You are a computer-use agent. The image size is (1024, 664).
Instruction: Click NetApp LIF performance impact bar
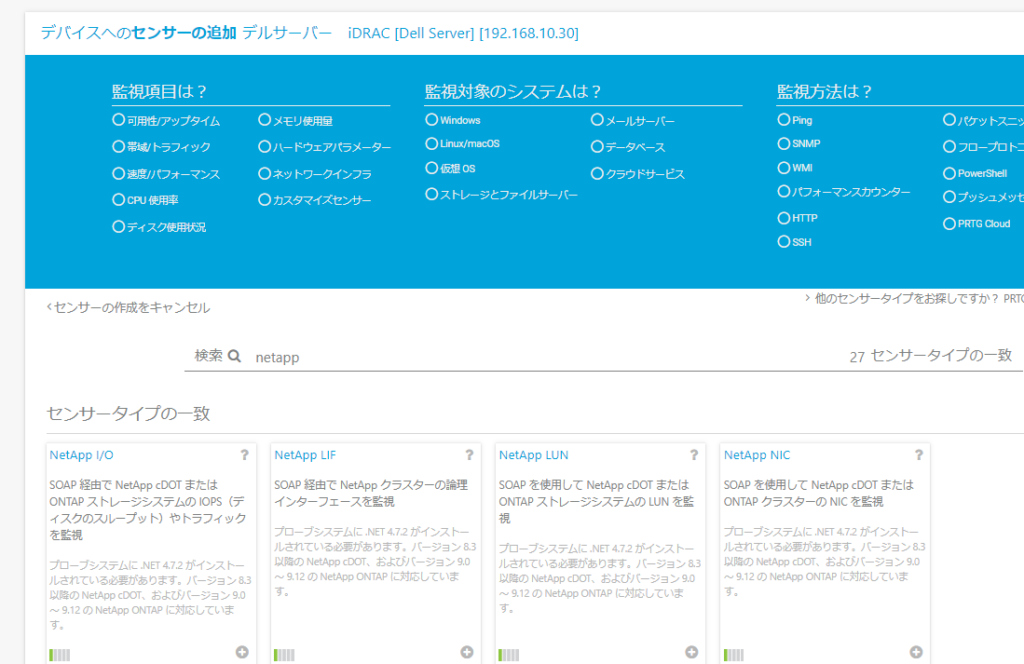pos(284,655)
